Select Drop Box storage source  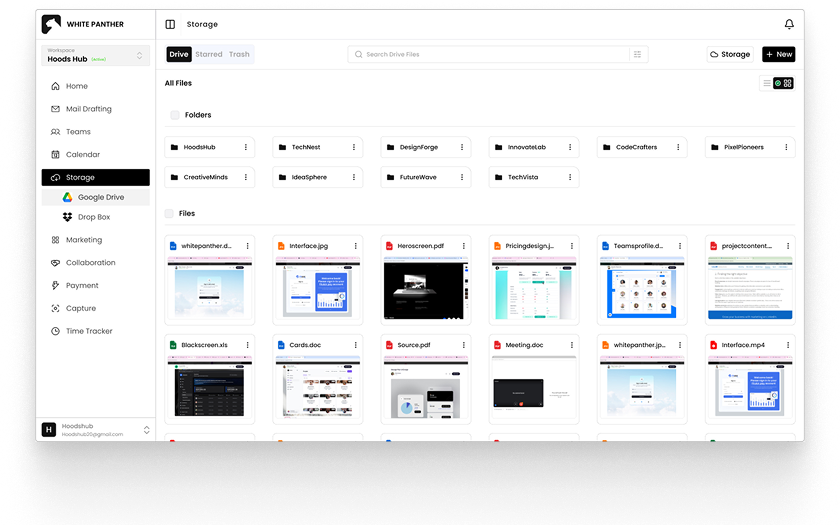click(94, 217)
